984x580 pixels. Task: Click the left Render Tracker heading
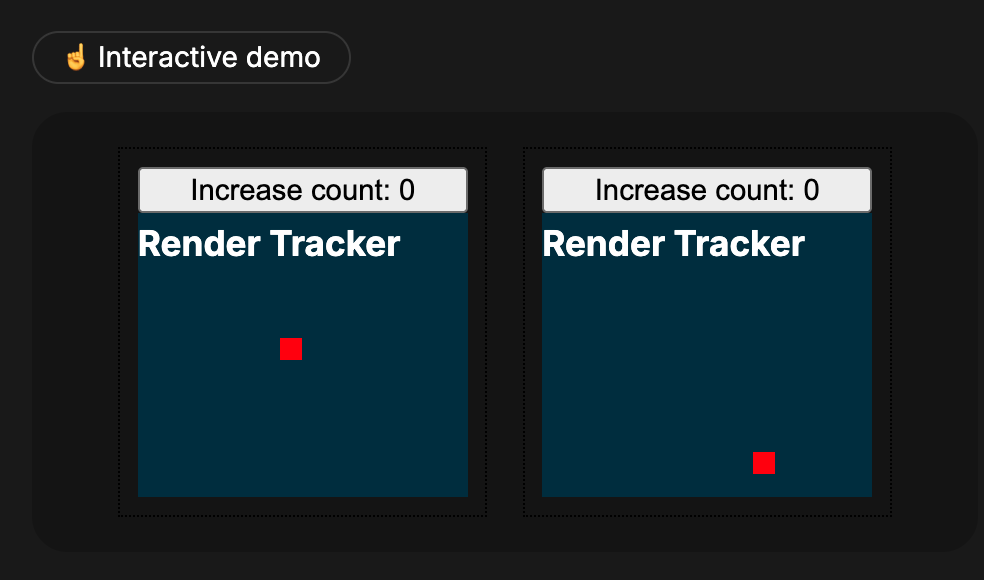pyautogui.click(x=269, y=244)
